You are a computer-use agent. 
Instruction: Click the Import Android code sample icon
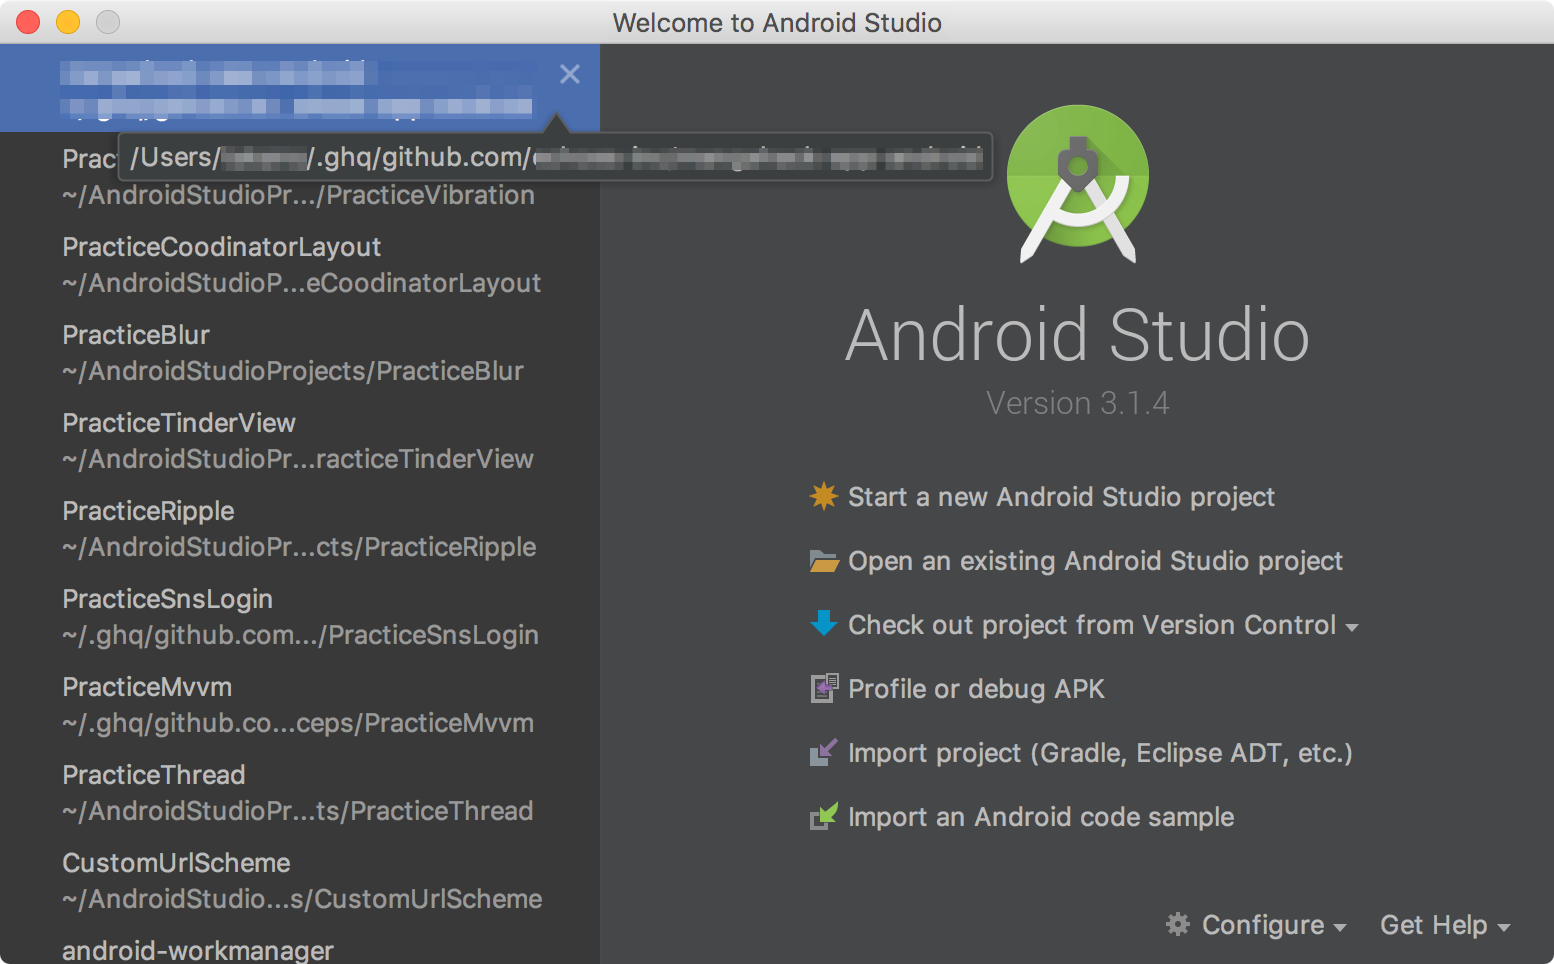point(823,816)
